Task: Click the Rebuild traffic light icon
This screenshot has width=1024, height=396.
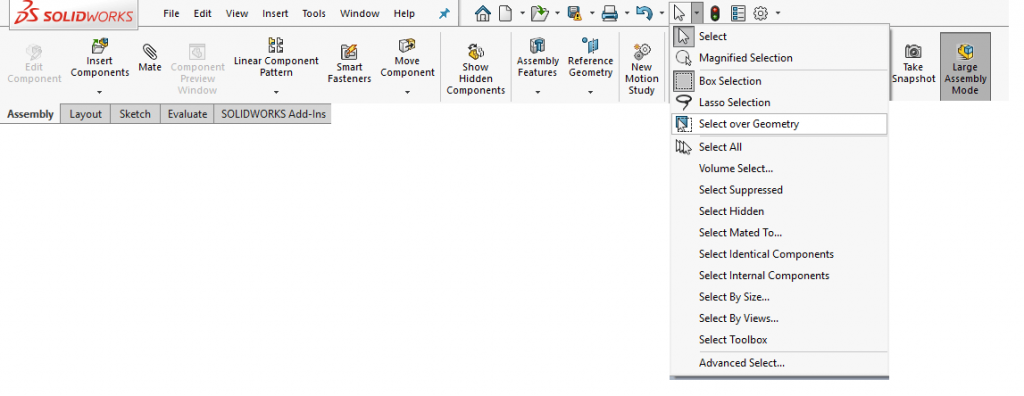Action: (715, 13)
